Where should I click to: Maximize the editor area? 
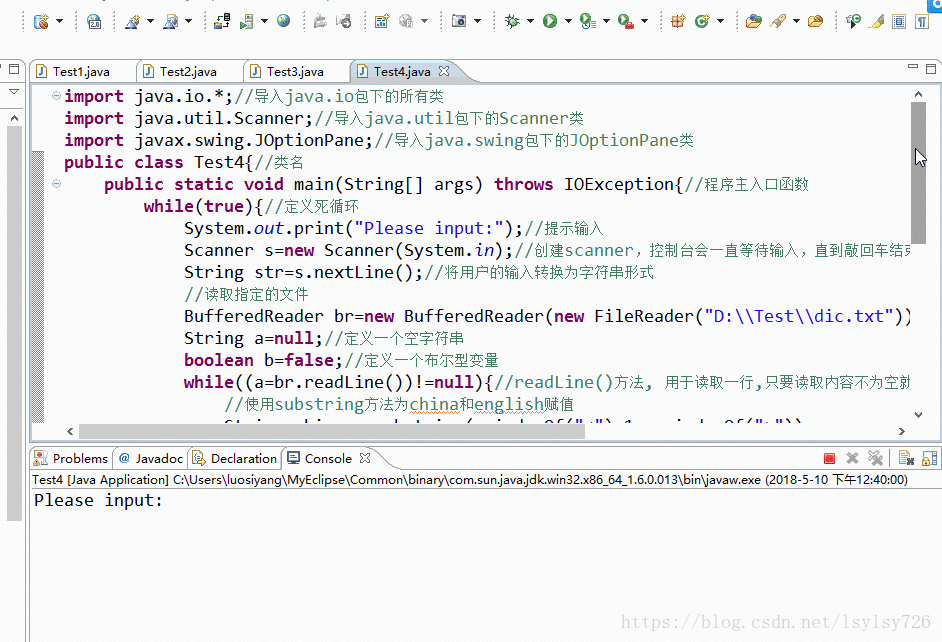click(931, 68)
